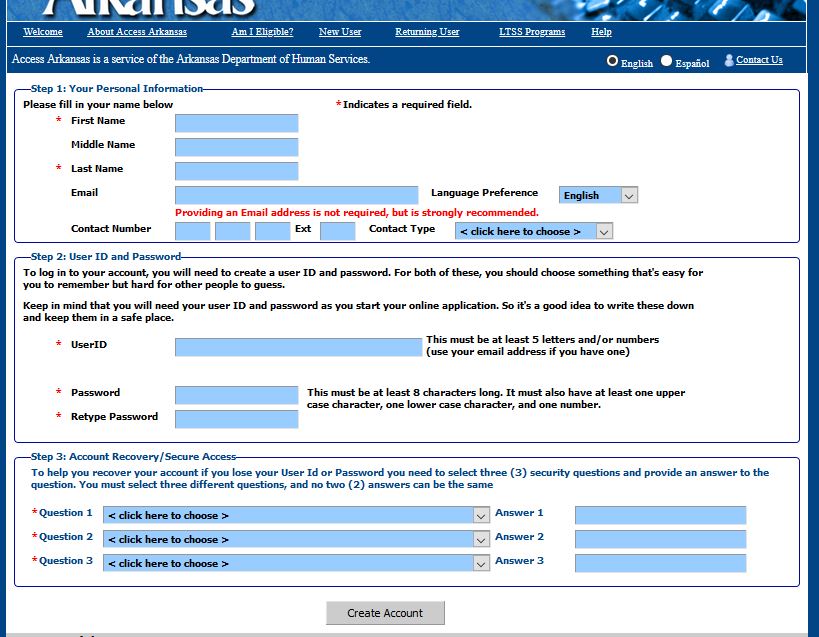Click into the Password field
The height and width of the screenshot is (637, 819).
[237, 395]
